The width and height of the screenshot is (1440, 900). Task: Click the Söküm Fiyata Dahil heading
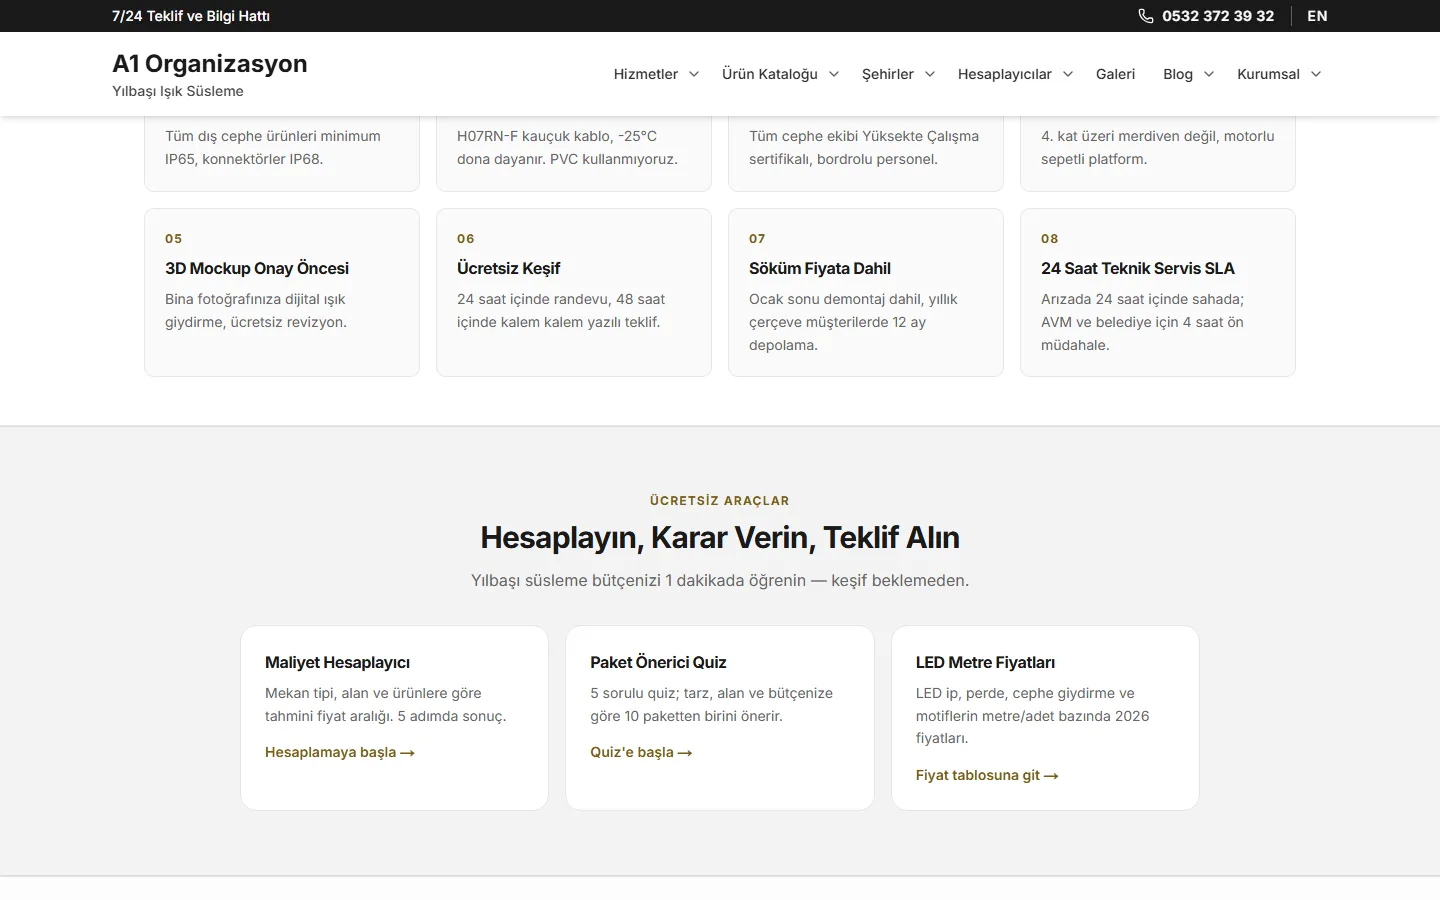820,268
